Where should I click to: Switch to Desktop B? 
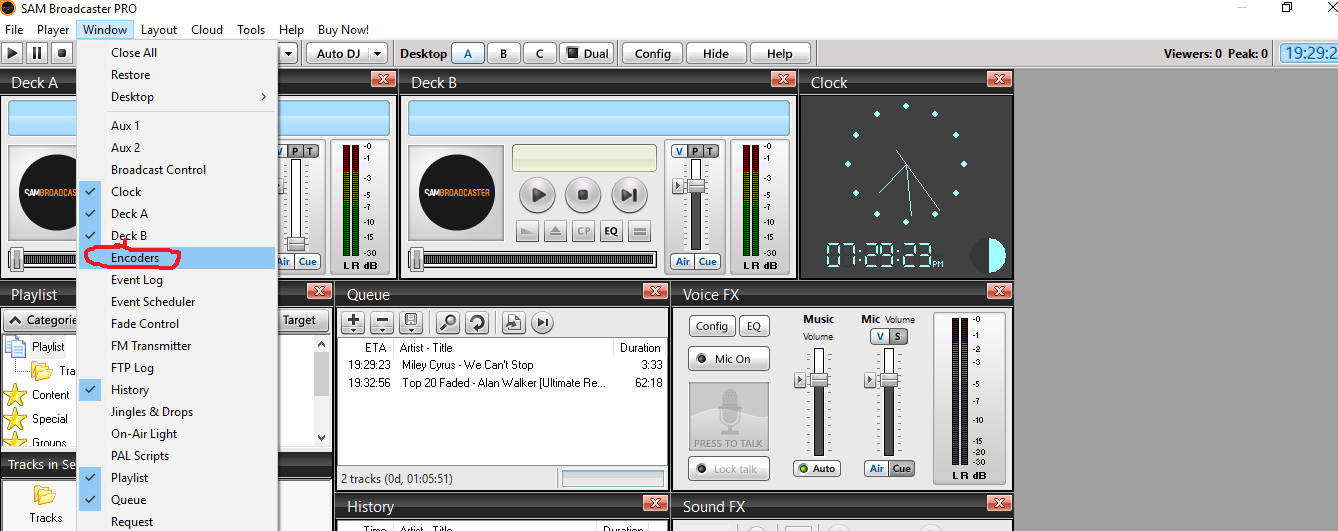[x=504, y=54]
